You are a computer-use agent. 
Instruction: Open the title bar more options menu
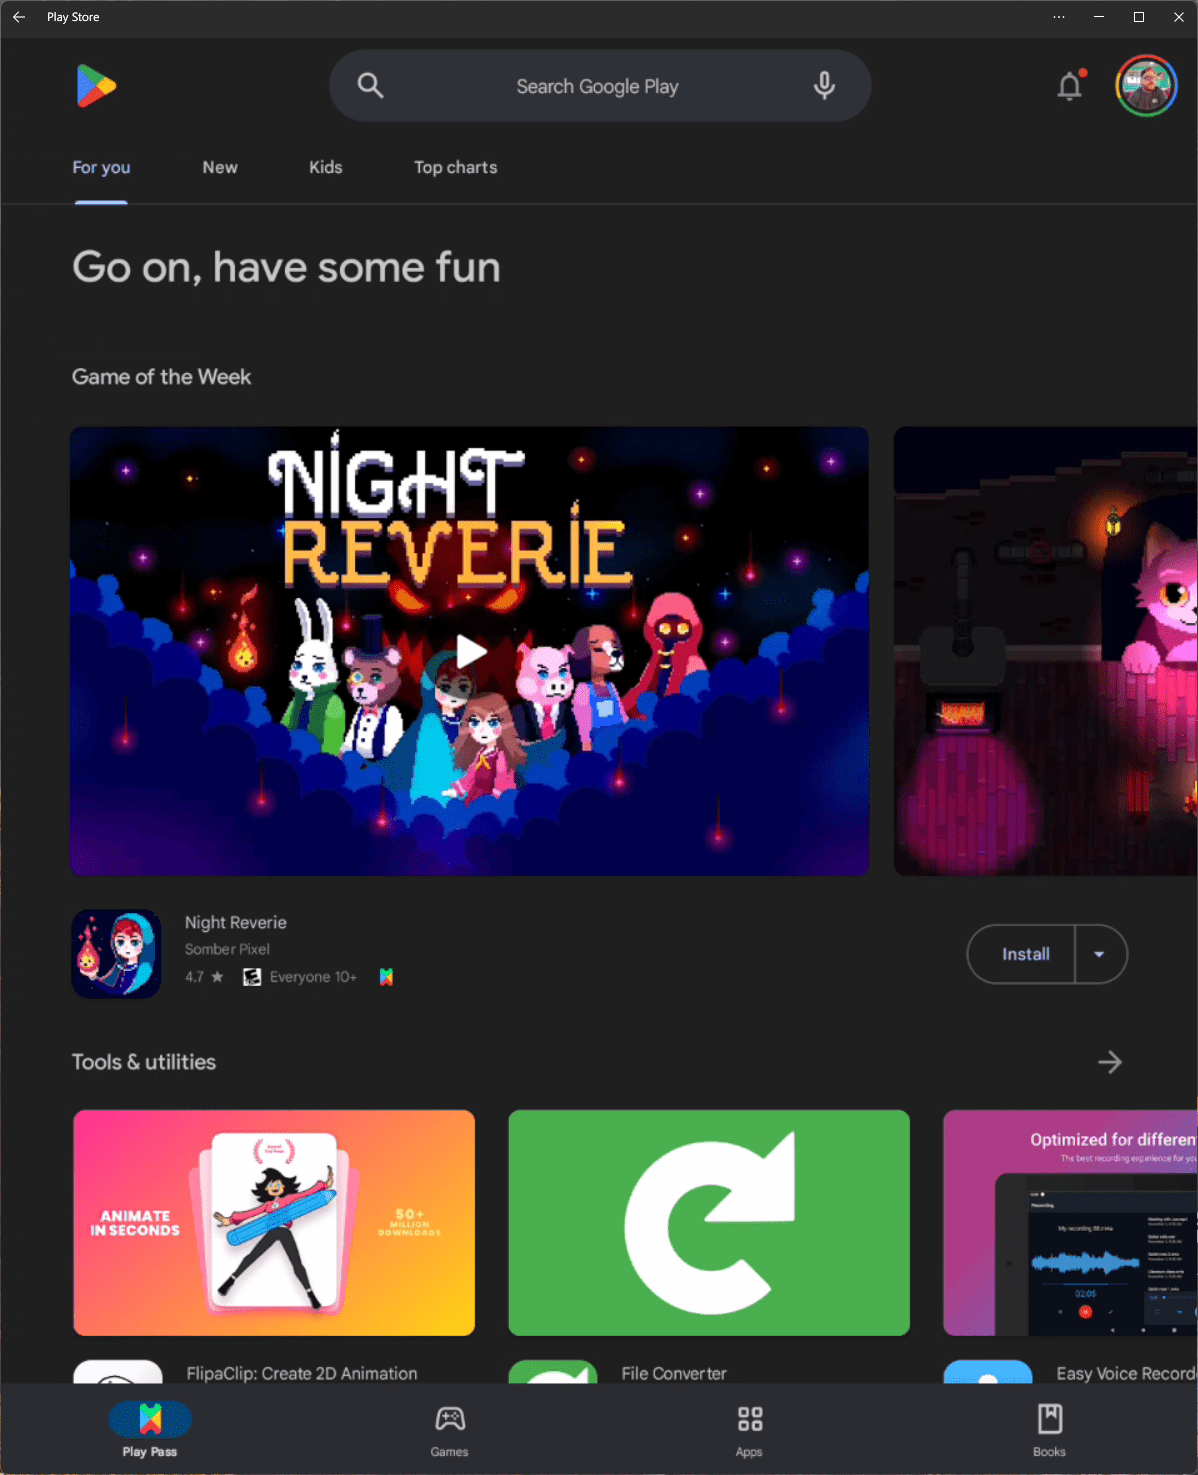(x=1059, y=17)
